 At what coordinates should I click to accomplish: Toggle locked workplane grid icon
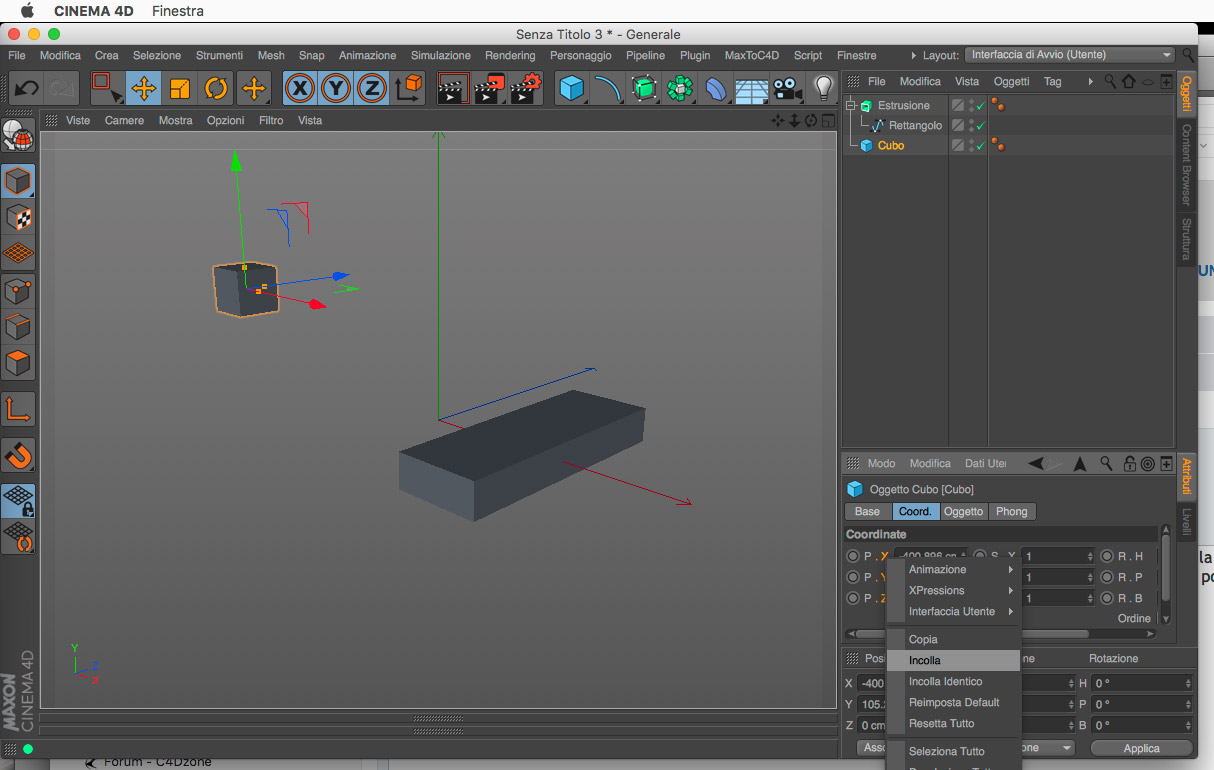pyautogui.click(x=18, y=500)
